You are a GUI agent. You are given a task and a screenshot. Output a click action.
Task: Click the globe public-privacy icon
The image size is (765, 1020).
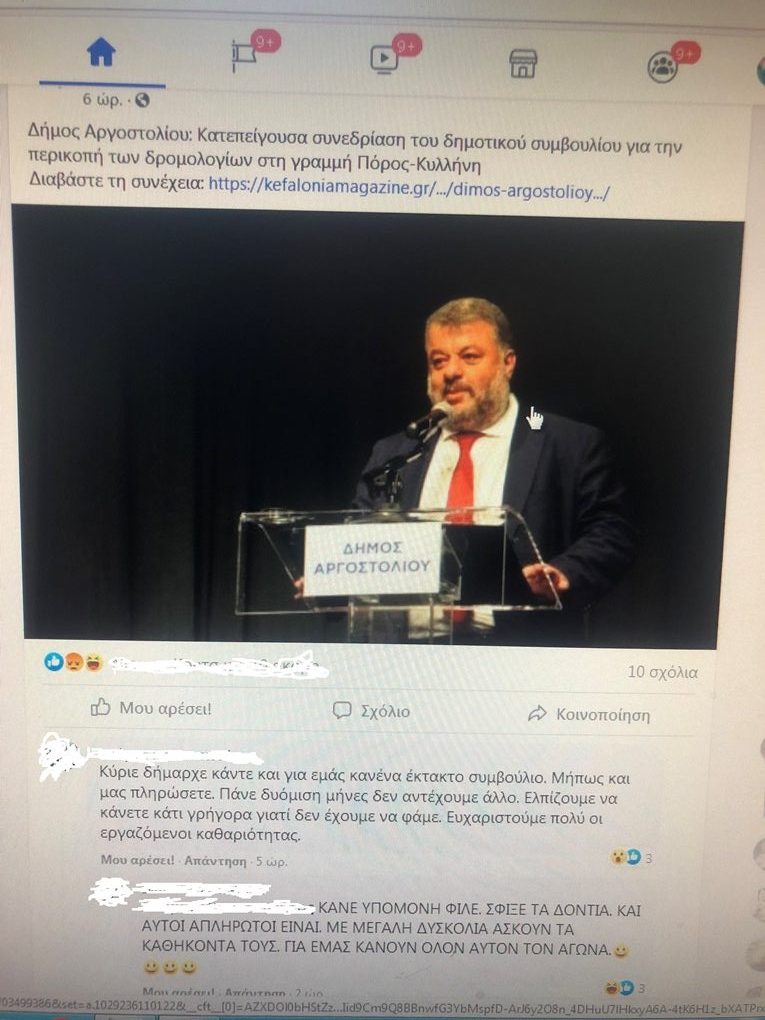[x=142, y=100]
